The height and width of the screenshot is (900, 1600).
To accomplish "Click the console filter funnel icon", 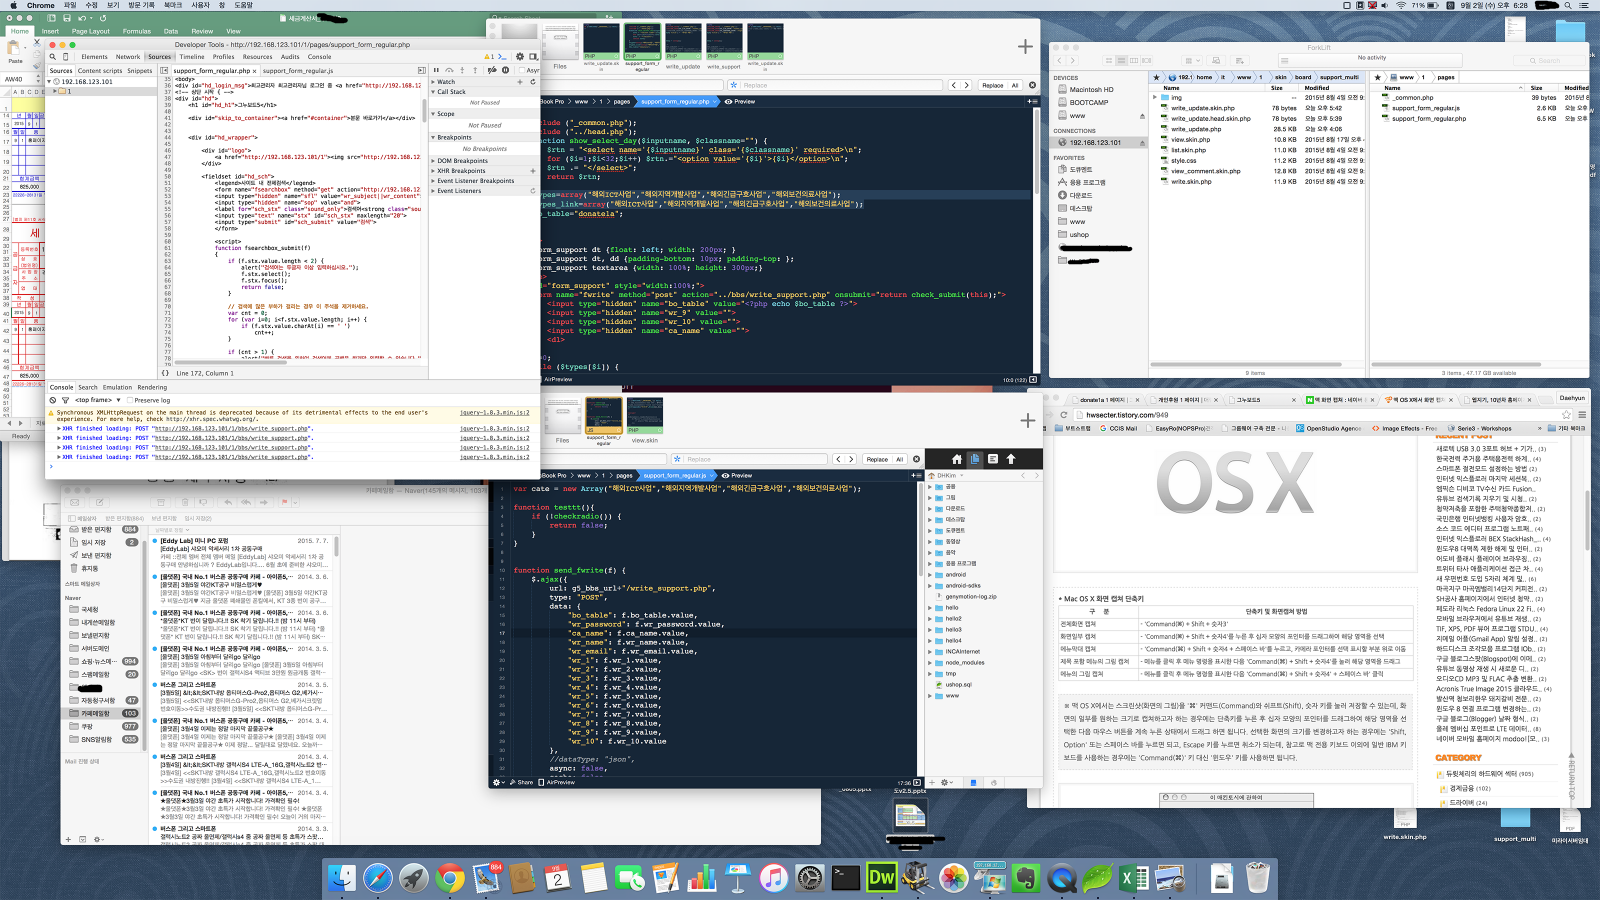I will [65, 400].
